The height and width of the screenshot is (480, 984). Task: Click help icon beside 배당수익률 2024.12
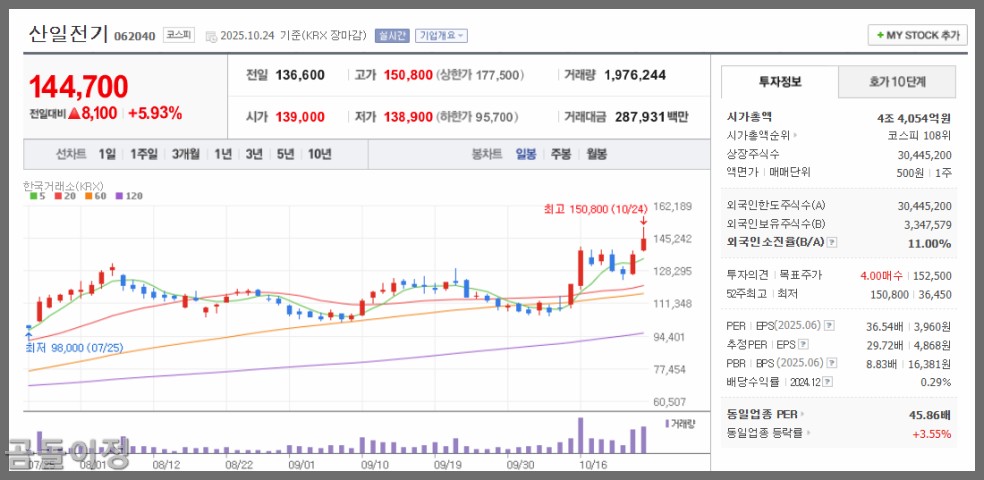829,381
